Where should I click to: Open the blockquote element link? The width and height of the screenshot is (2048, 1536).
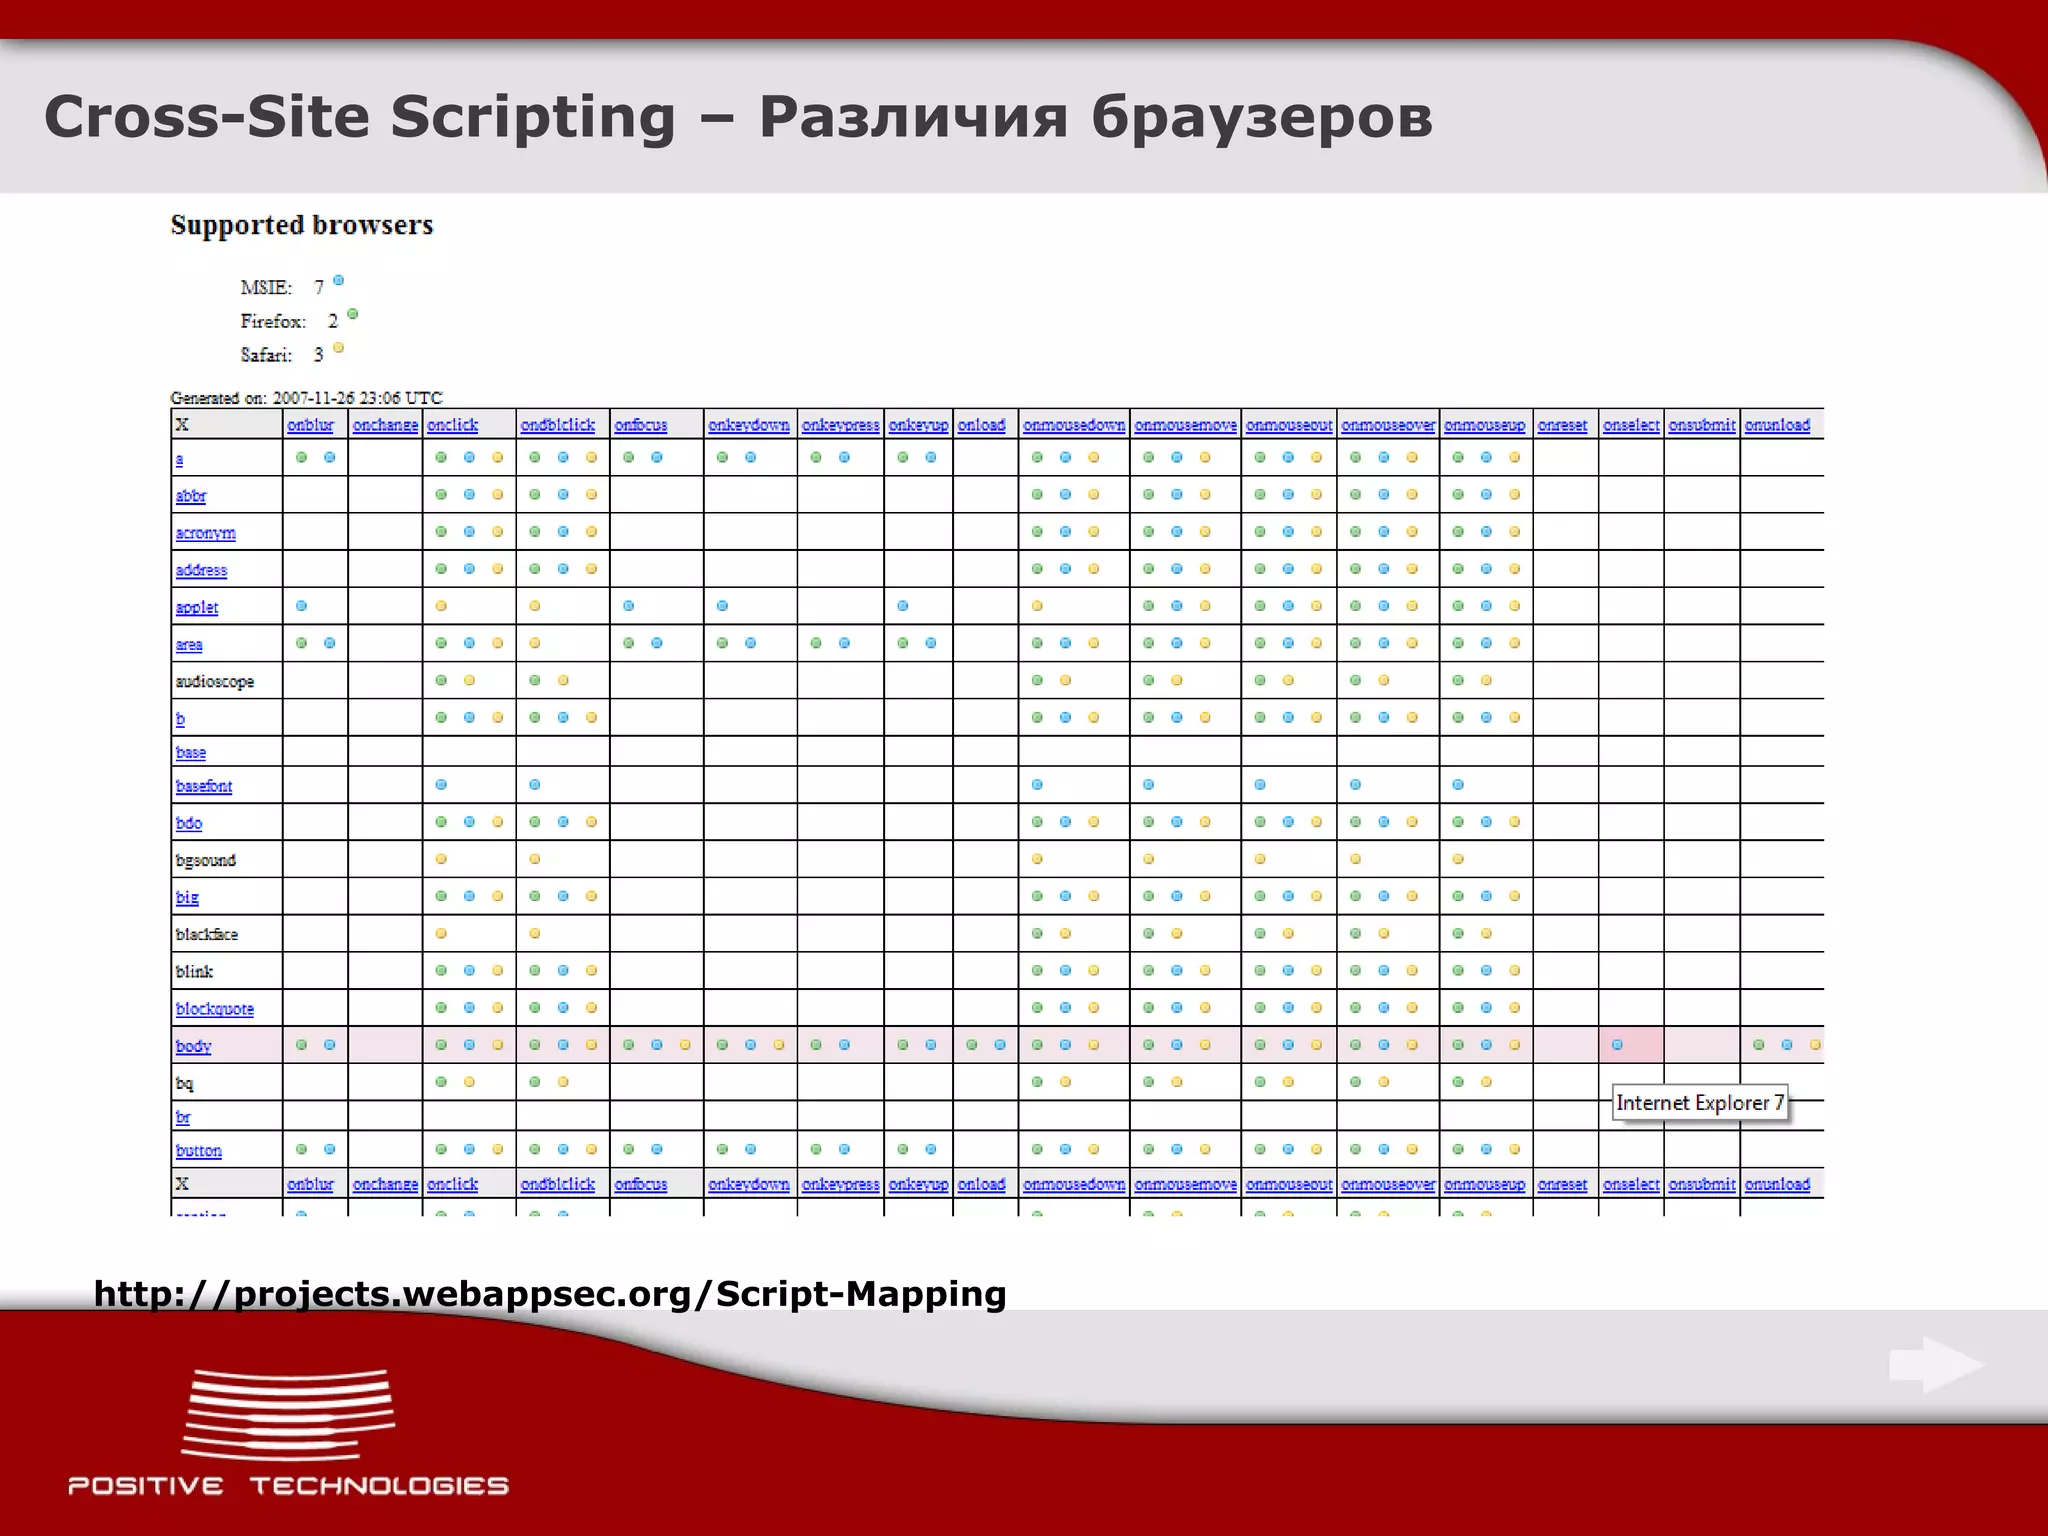(x=215, y=1009)
